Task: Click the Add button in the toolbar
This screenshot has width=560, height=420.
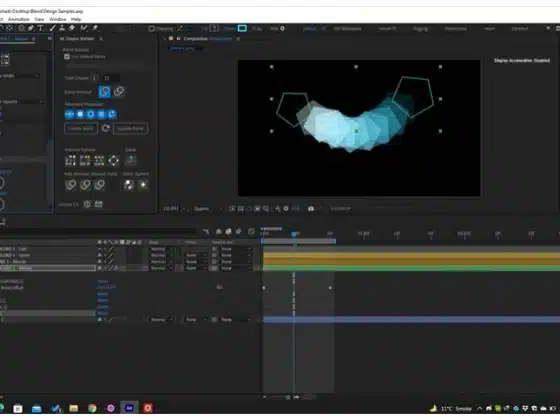Action: 278,29
